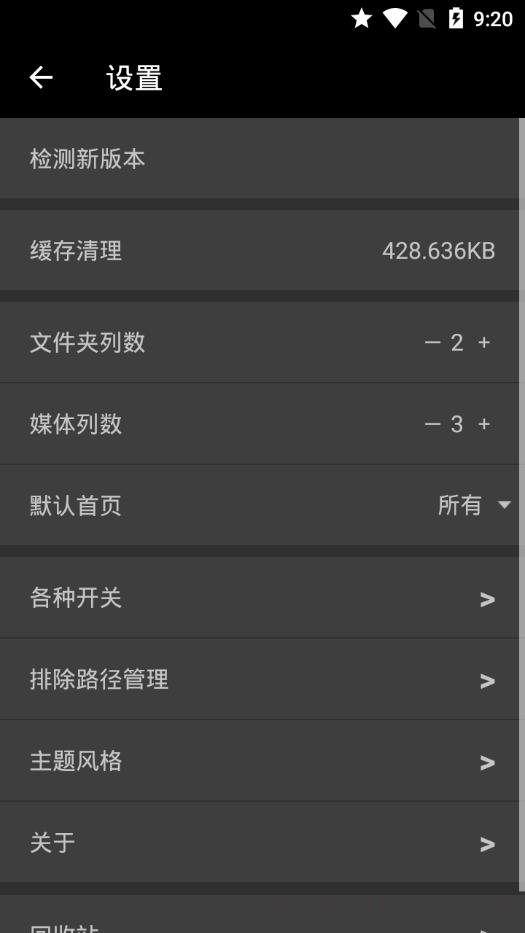The height and width of the screenshot is (933, 525).
Task: Open 关于 chevron arrow
Action: tap(488, 844)
